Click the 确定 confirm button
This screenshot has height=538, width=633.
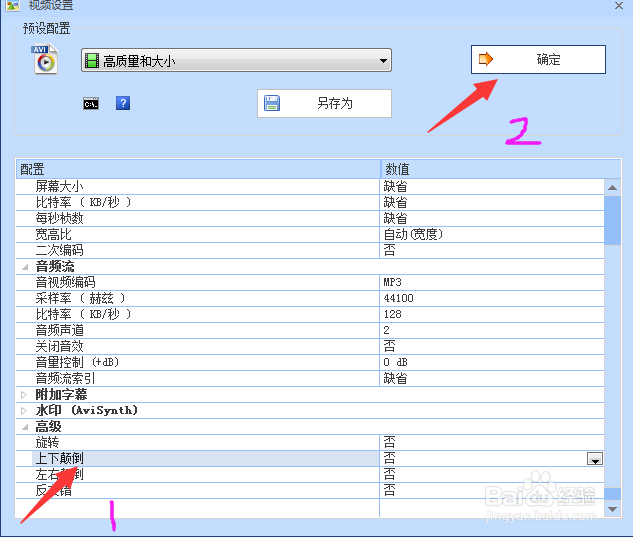point(538,59)
